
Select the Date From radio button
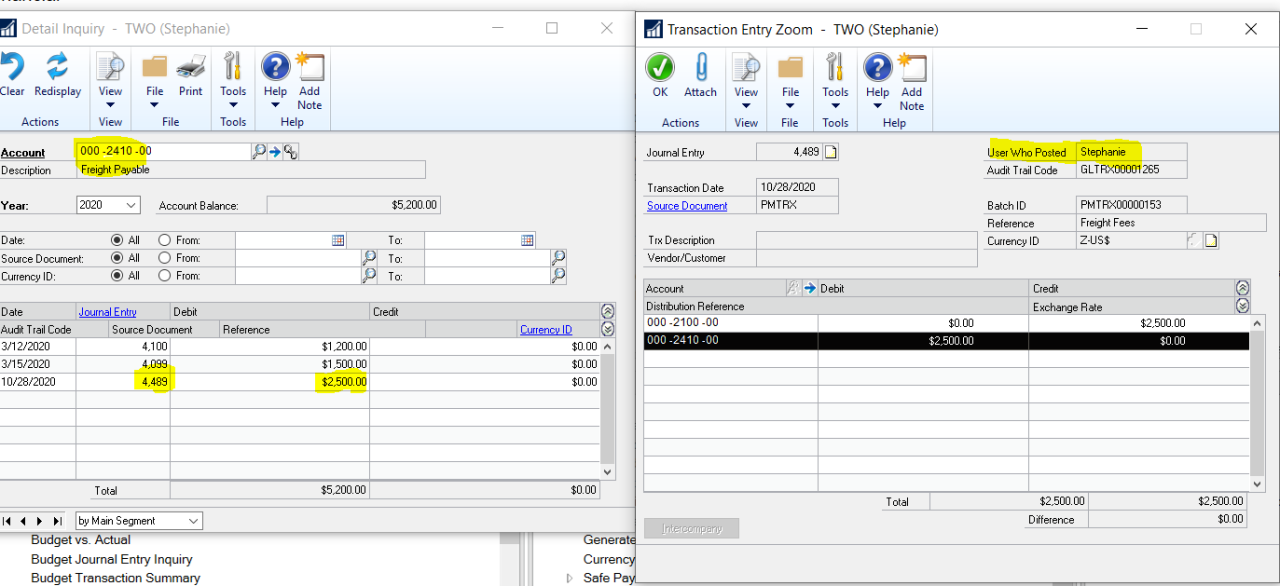coord(165,241)
